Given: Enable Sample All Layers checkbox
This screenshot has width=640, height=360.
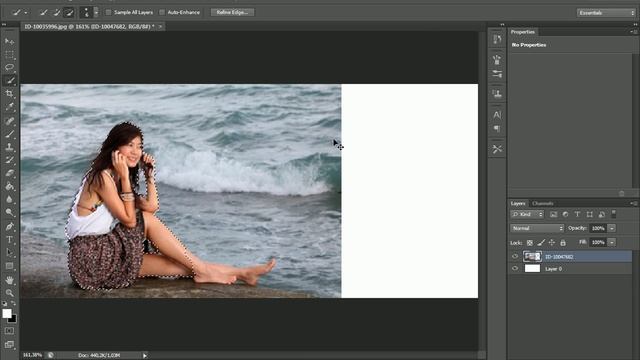Looking at the screenshot, I should tap(109, 13).
